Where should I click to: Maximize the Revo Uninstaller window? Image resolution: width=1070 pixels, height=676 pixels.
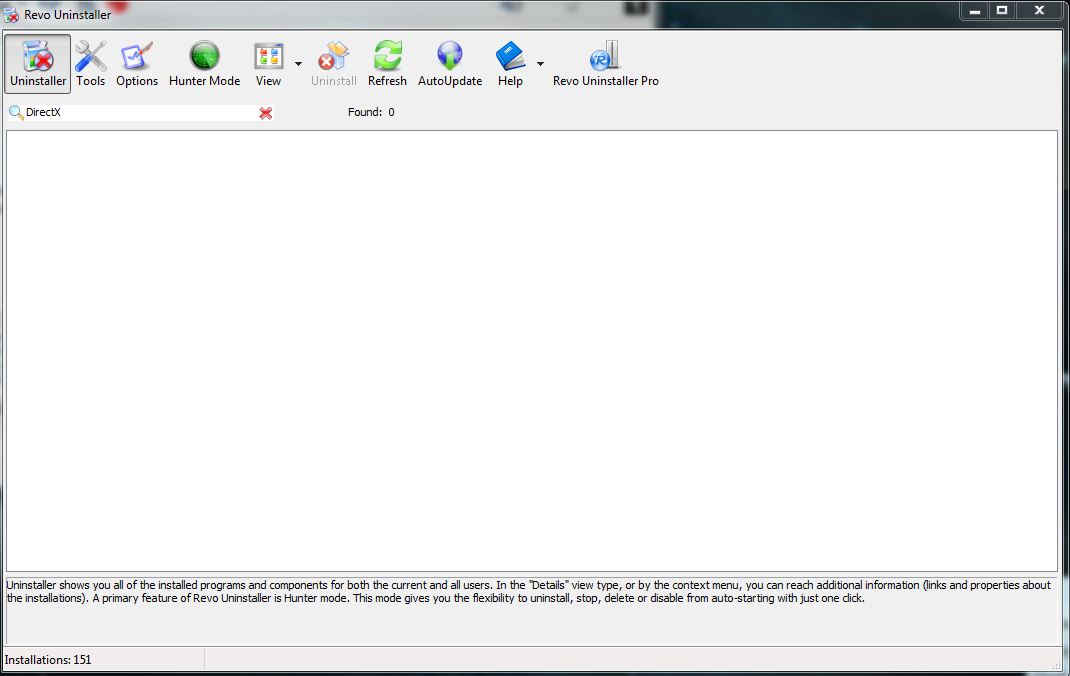point(1002,10)
